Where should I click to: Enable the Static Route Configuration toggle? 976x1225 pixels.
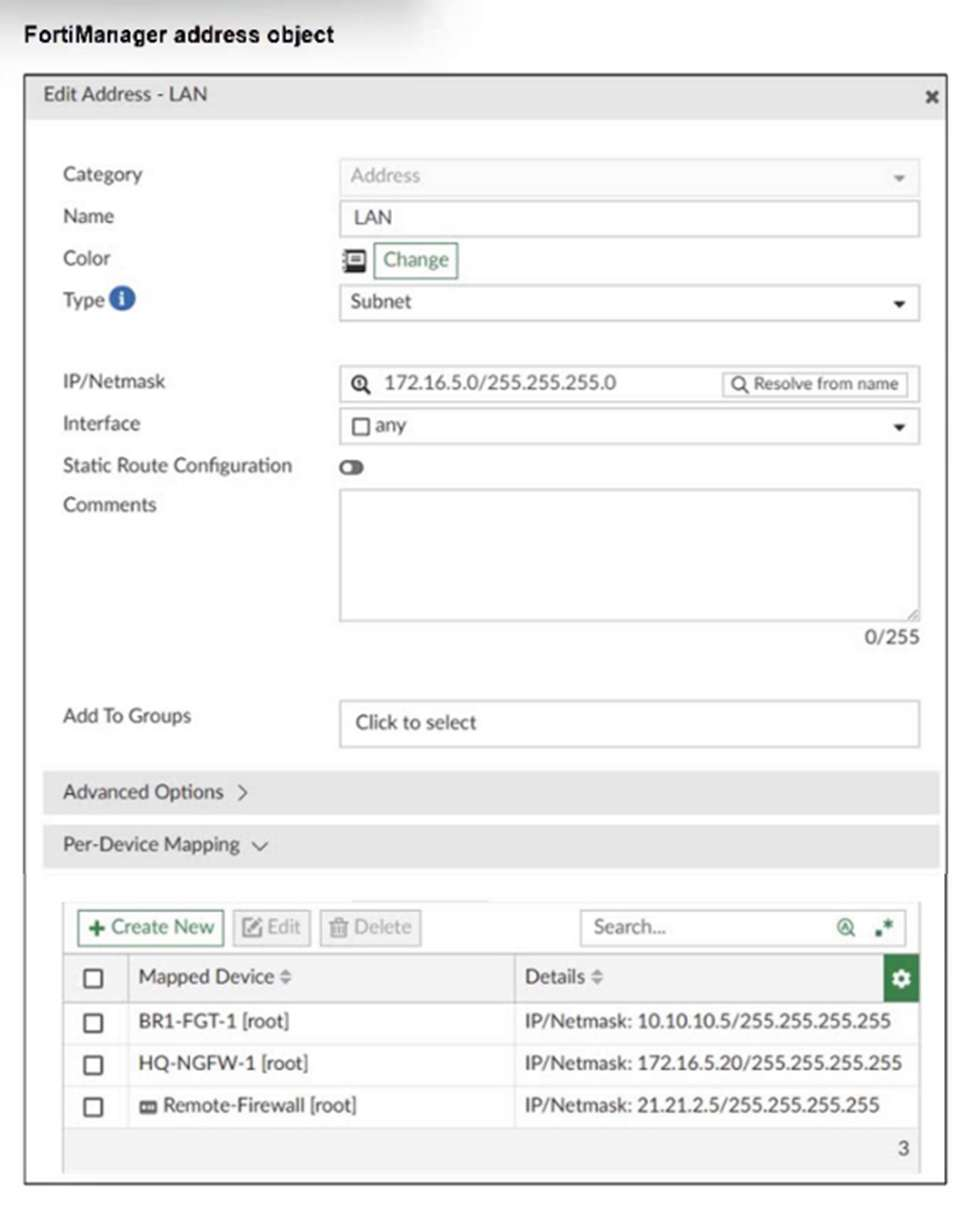(x=351, y=467)
